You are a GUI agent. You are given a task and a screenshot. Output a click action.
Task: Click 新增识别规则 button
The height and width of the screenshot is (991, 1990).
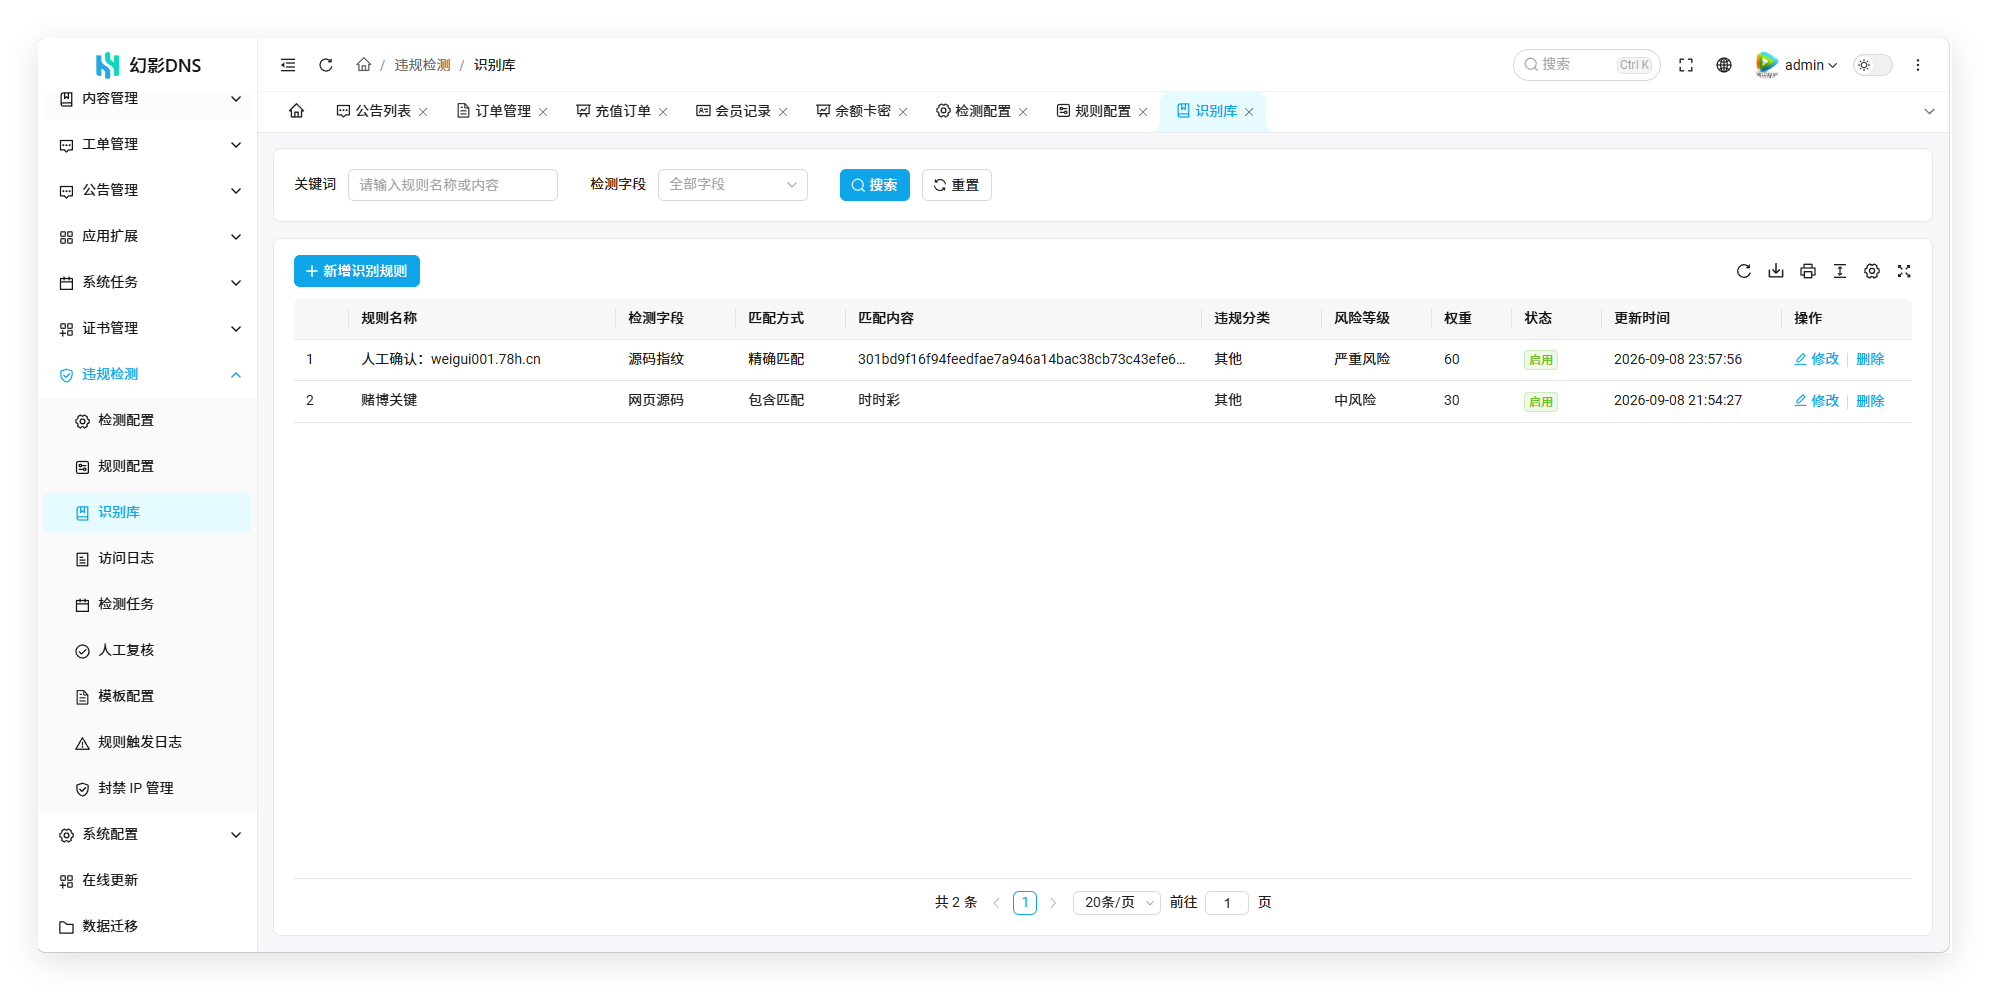(x=357, y=271)
